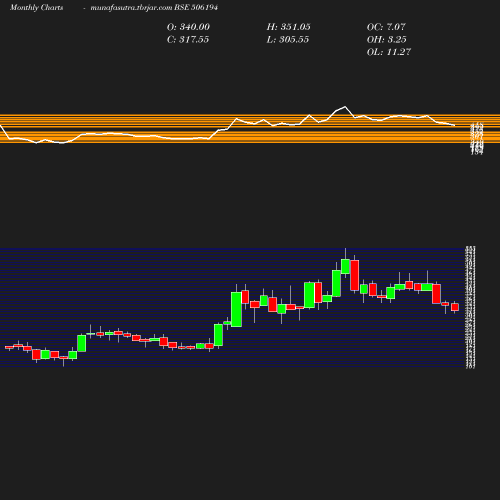The width and height of the screenshot is (500, 500).
Task: Click the "Monthly Charts" title text
Action: pyautogui.click(x=36, y=7)
